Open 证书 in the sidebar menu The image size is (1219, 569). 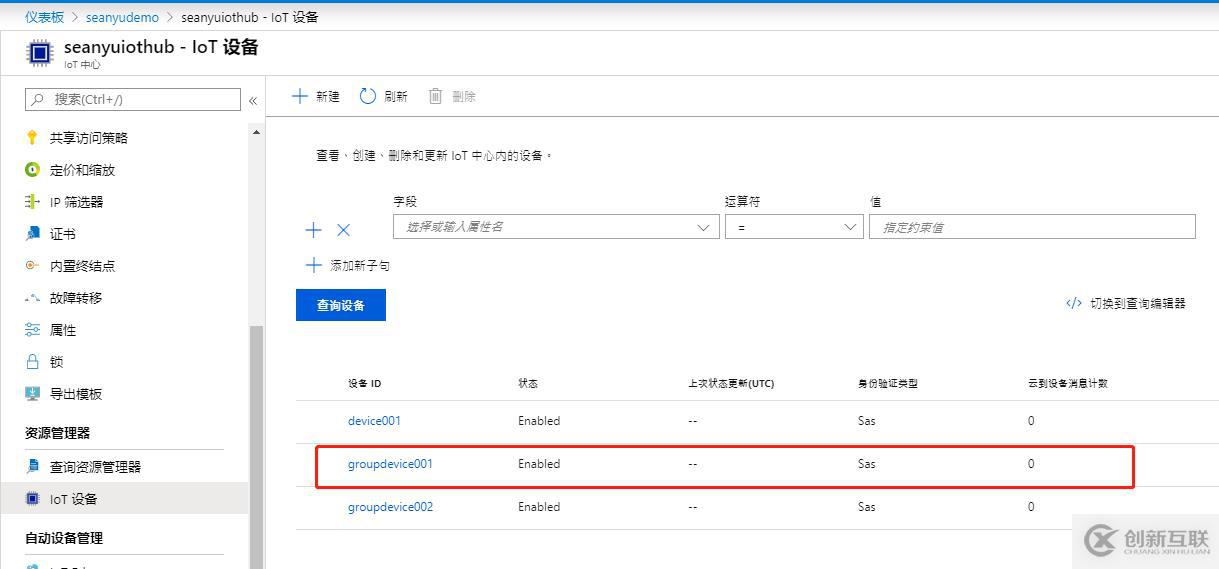pyautogui.click(x=63, y=234)
